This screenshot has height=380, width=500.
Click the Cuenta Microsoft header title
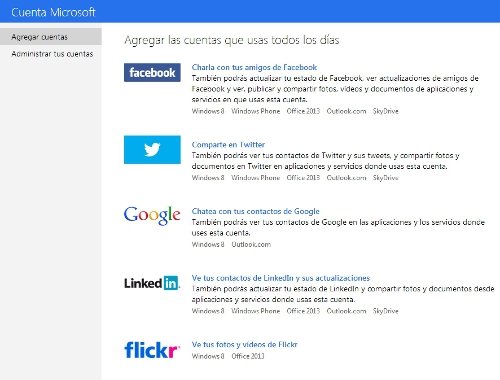click(53, 12)
